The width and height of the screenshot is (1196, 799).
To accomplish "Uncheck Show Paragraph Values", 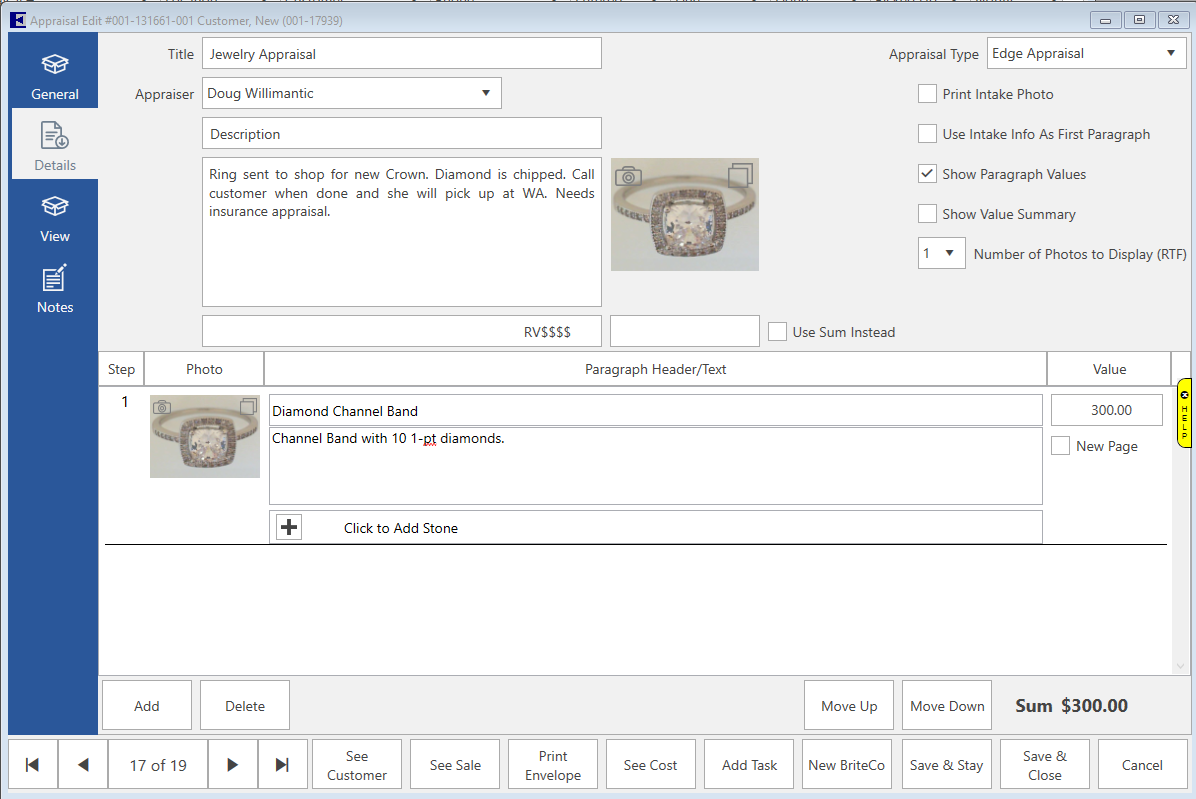I will pos(927,174).
